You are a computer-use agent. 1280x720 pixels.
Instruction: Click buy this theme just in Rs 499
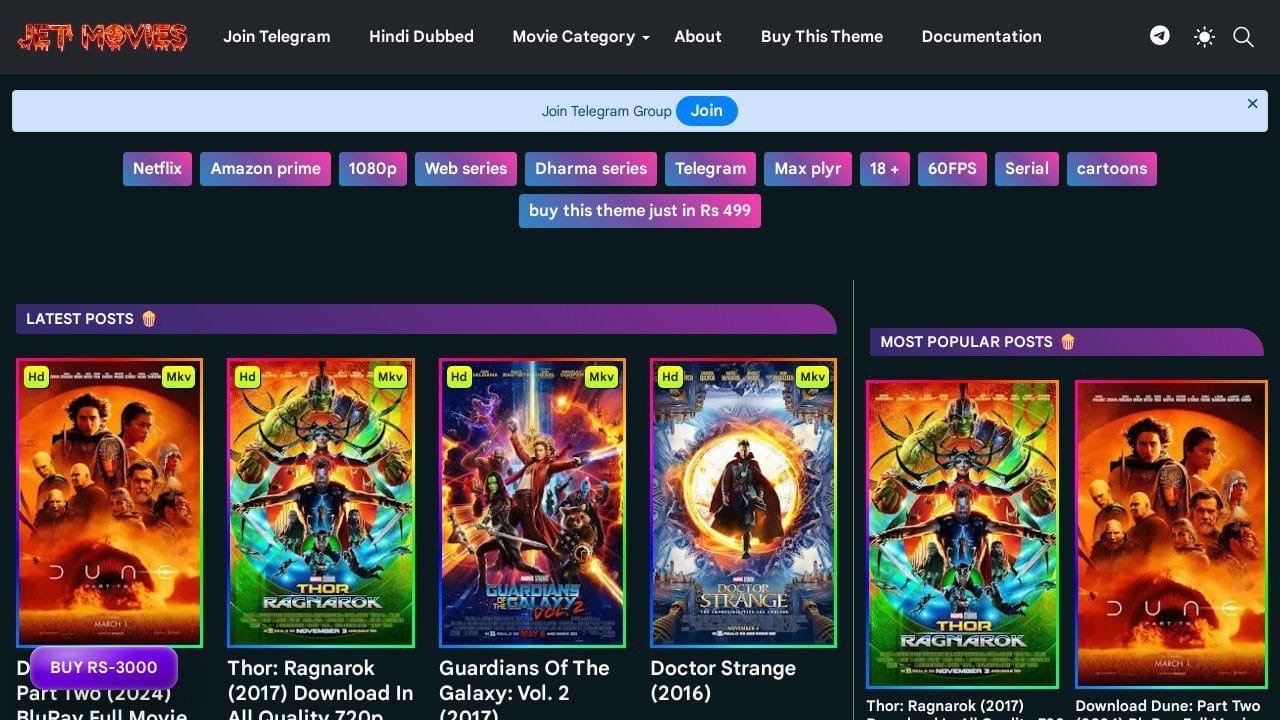(639, 210)
